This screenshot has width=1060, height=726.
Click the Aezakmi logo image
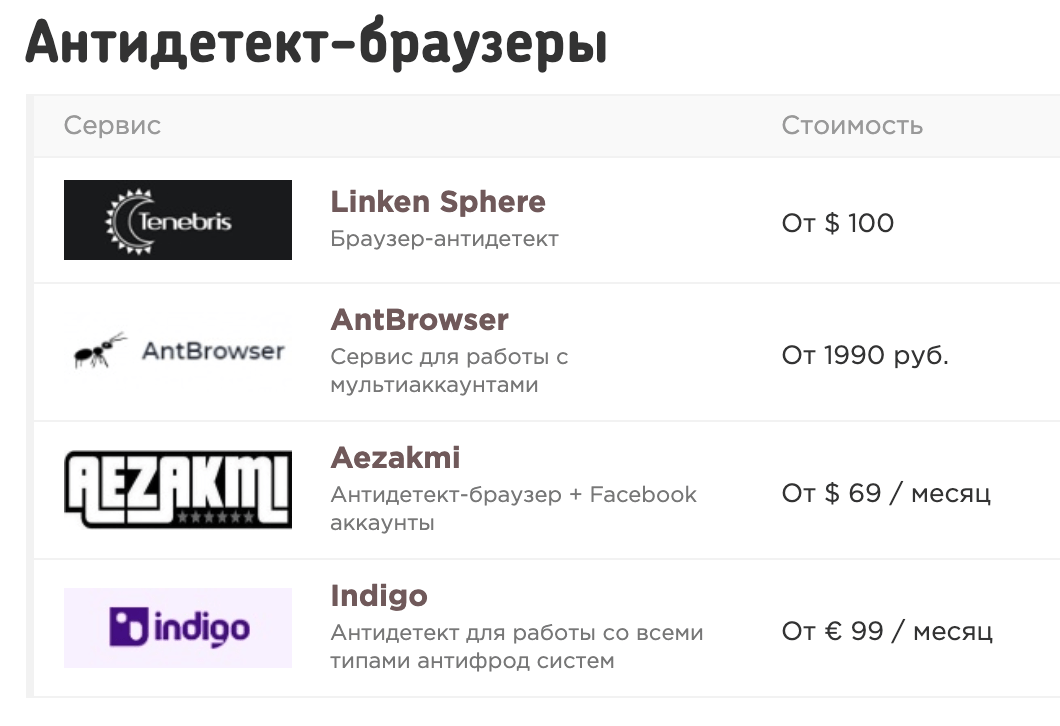[x=178, y=490]
